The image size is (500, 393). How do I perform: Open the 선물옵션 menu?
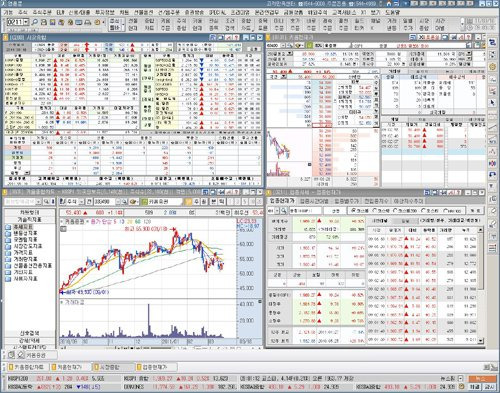click(x=143, y=12)
